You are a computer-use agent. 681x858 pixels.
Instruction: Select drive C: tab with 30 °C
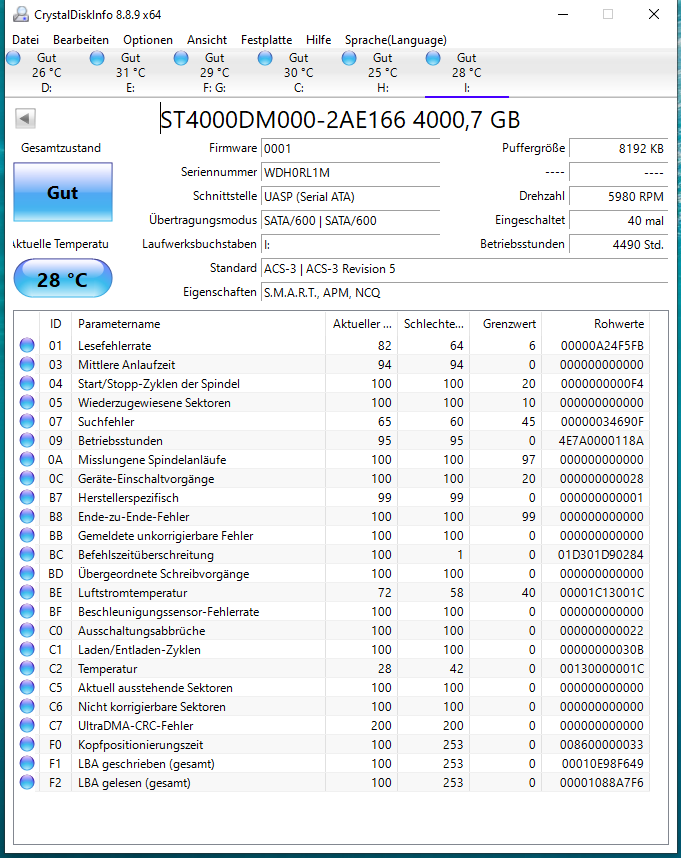(x=299, y=73)
